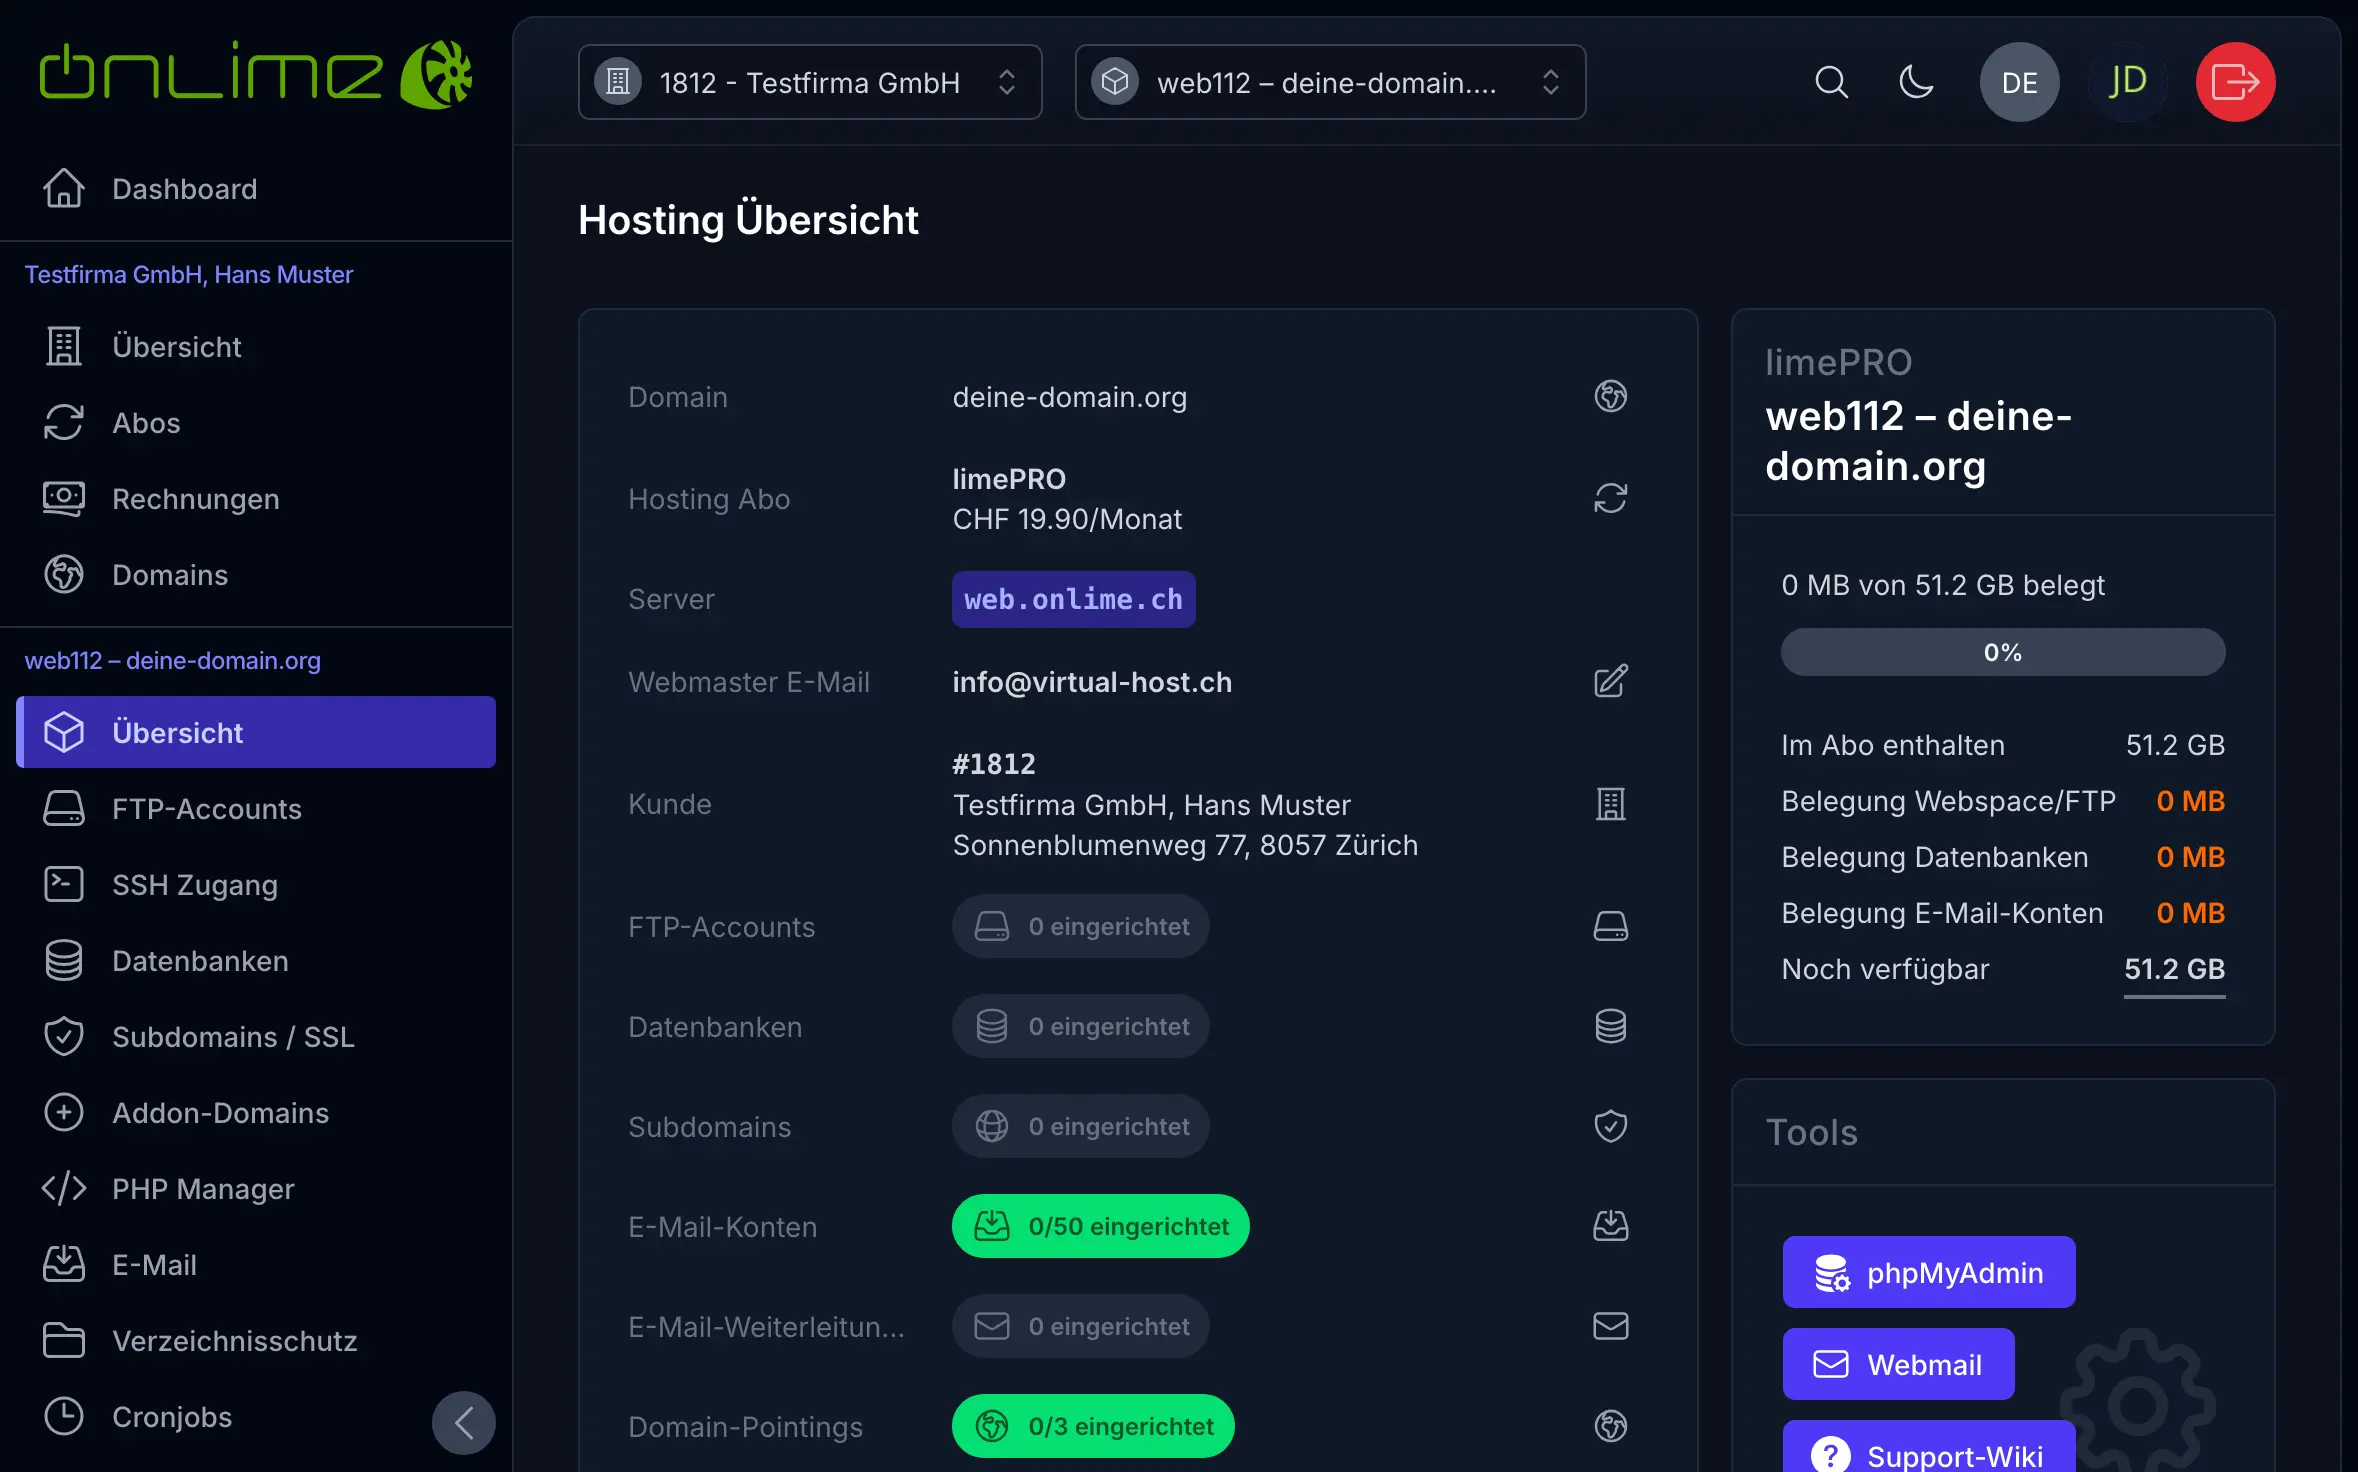2358x1472 pixels.
Task: Click edit icon next to Webmaster E-Mail
Action: 1610,682
